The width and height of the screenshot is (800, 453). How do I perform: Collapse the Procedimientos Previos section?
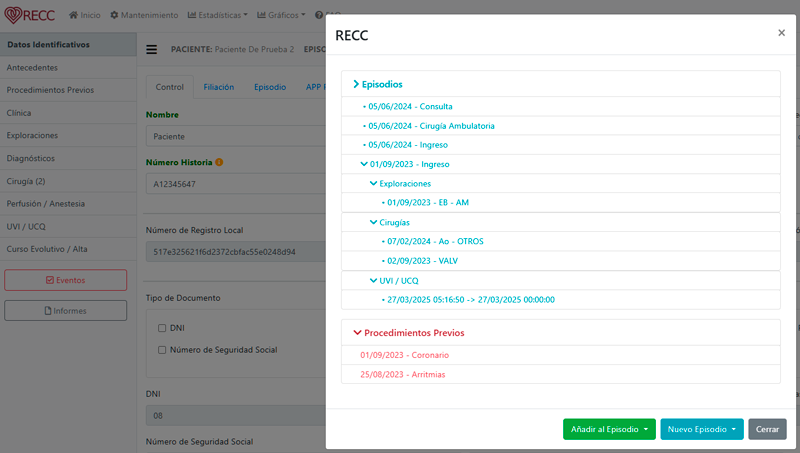pos(358,333)
